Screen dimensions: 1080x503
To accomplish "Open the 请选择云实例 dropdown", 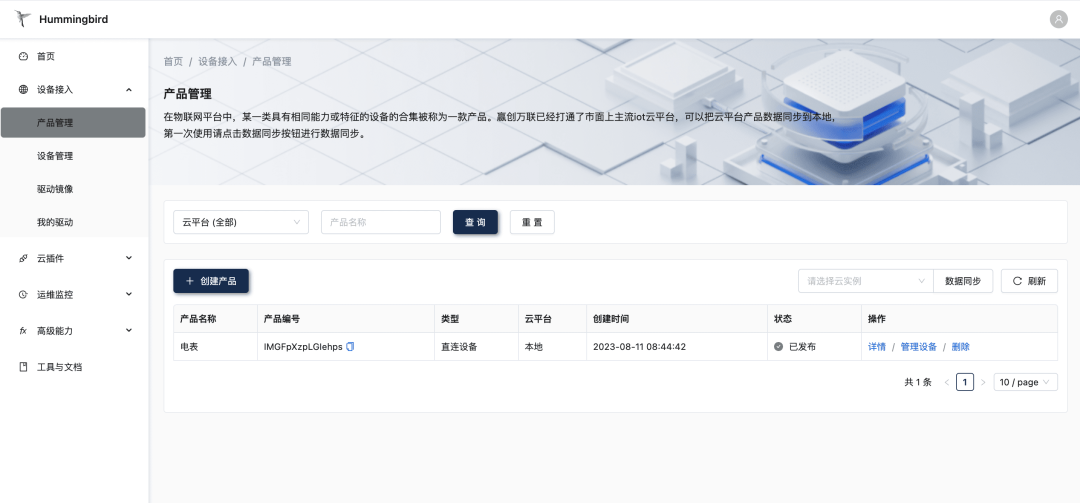I will (x=865, y=281).
